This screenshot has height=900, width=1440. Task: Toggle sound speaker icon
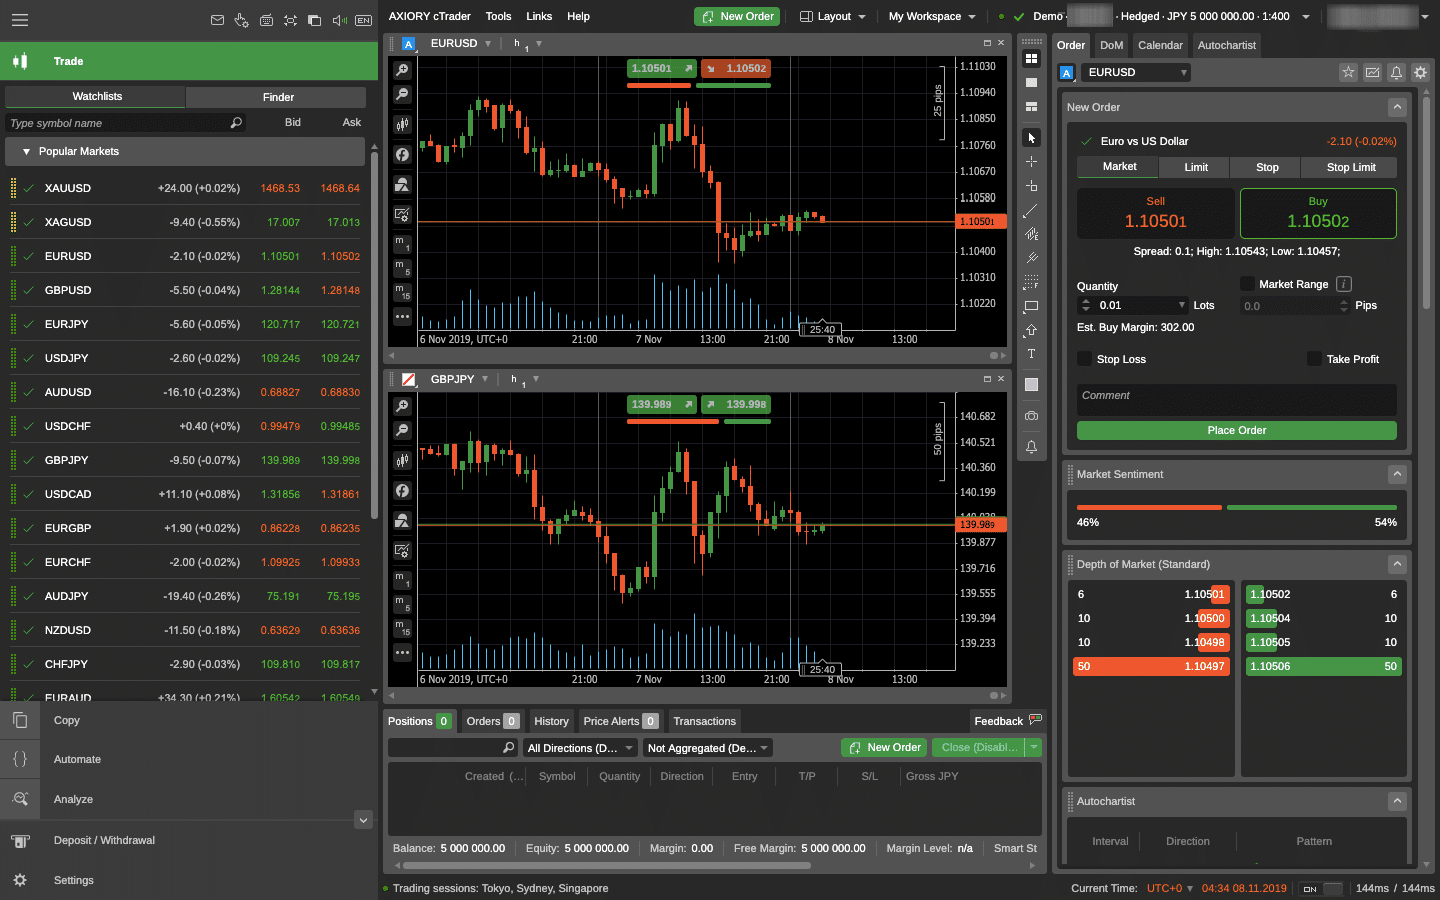pos(339,20)
